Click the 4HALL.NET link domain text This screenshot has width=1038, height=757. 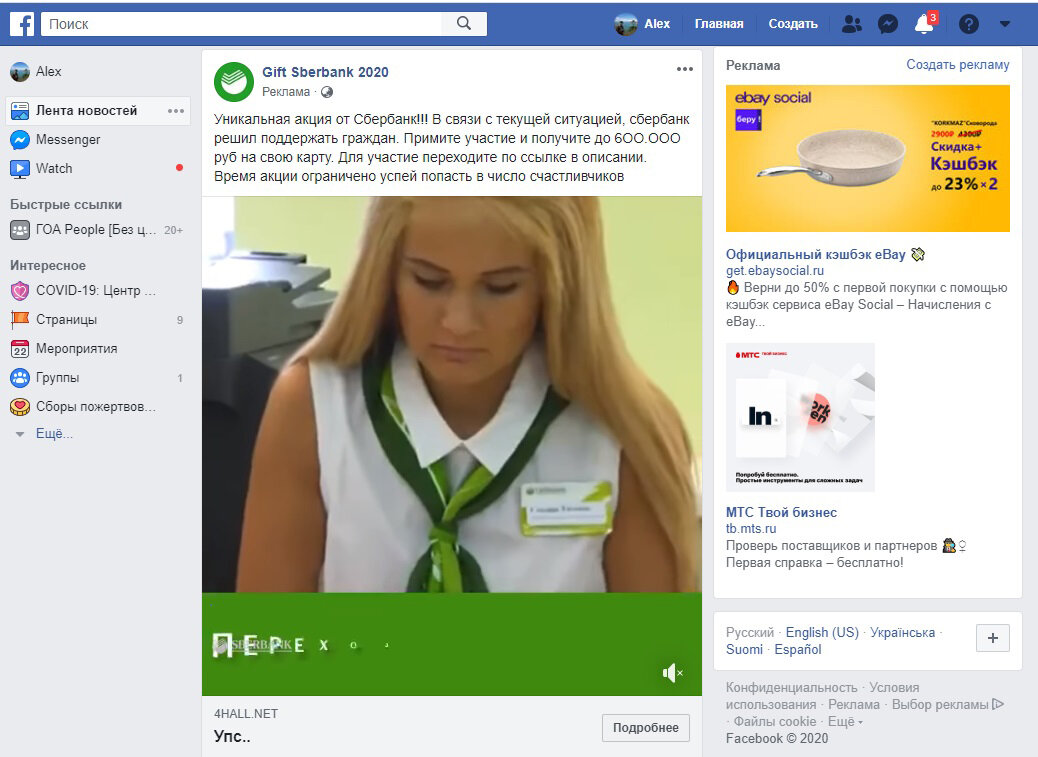[x=246, y=714]
